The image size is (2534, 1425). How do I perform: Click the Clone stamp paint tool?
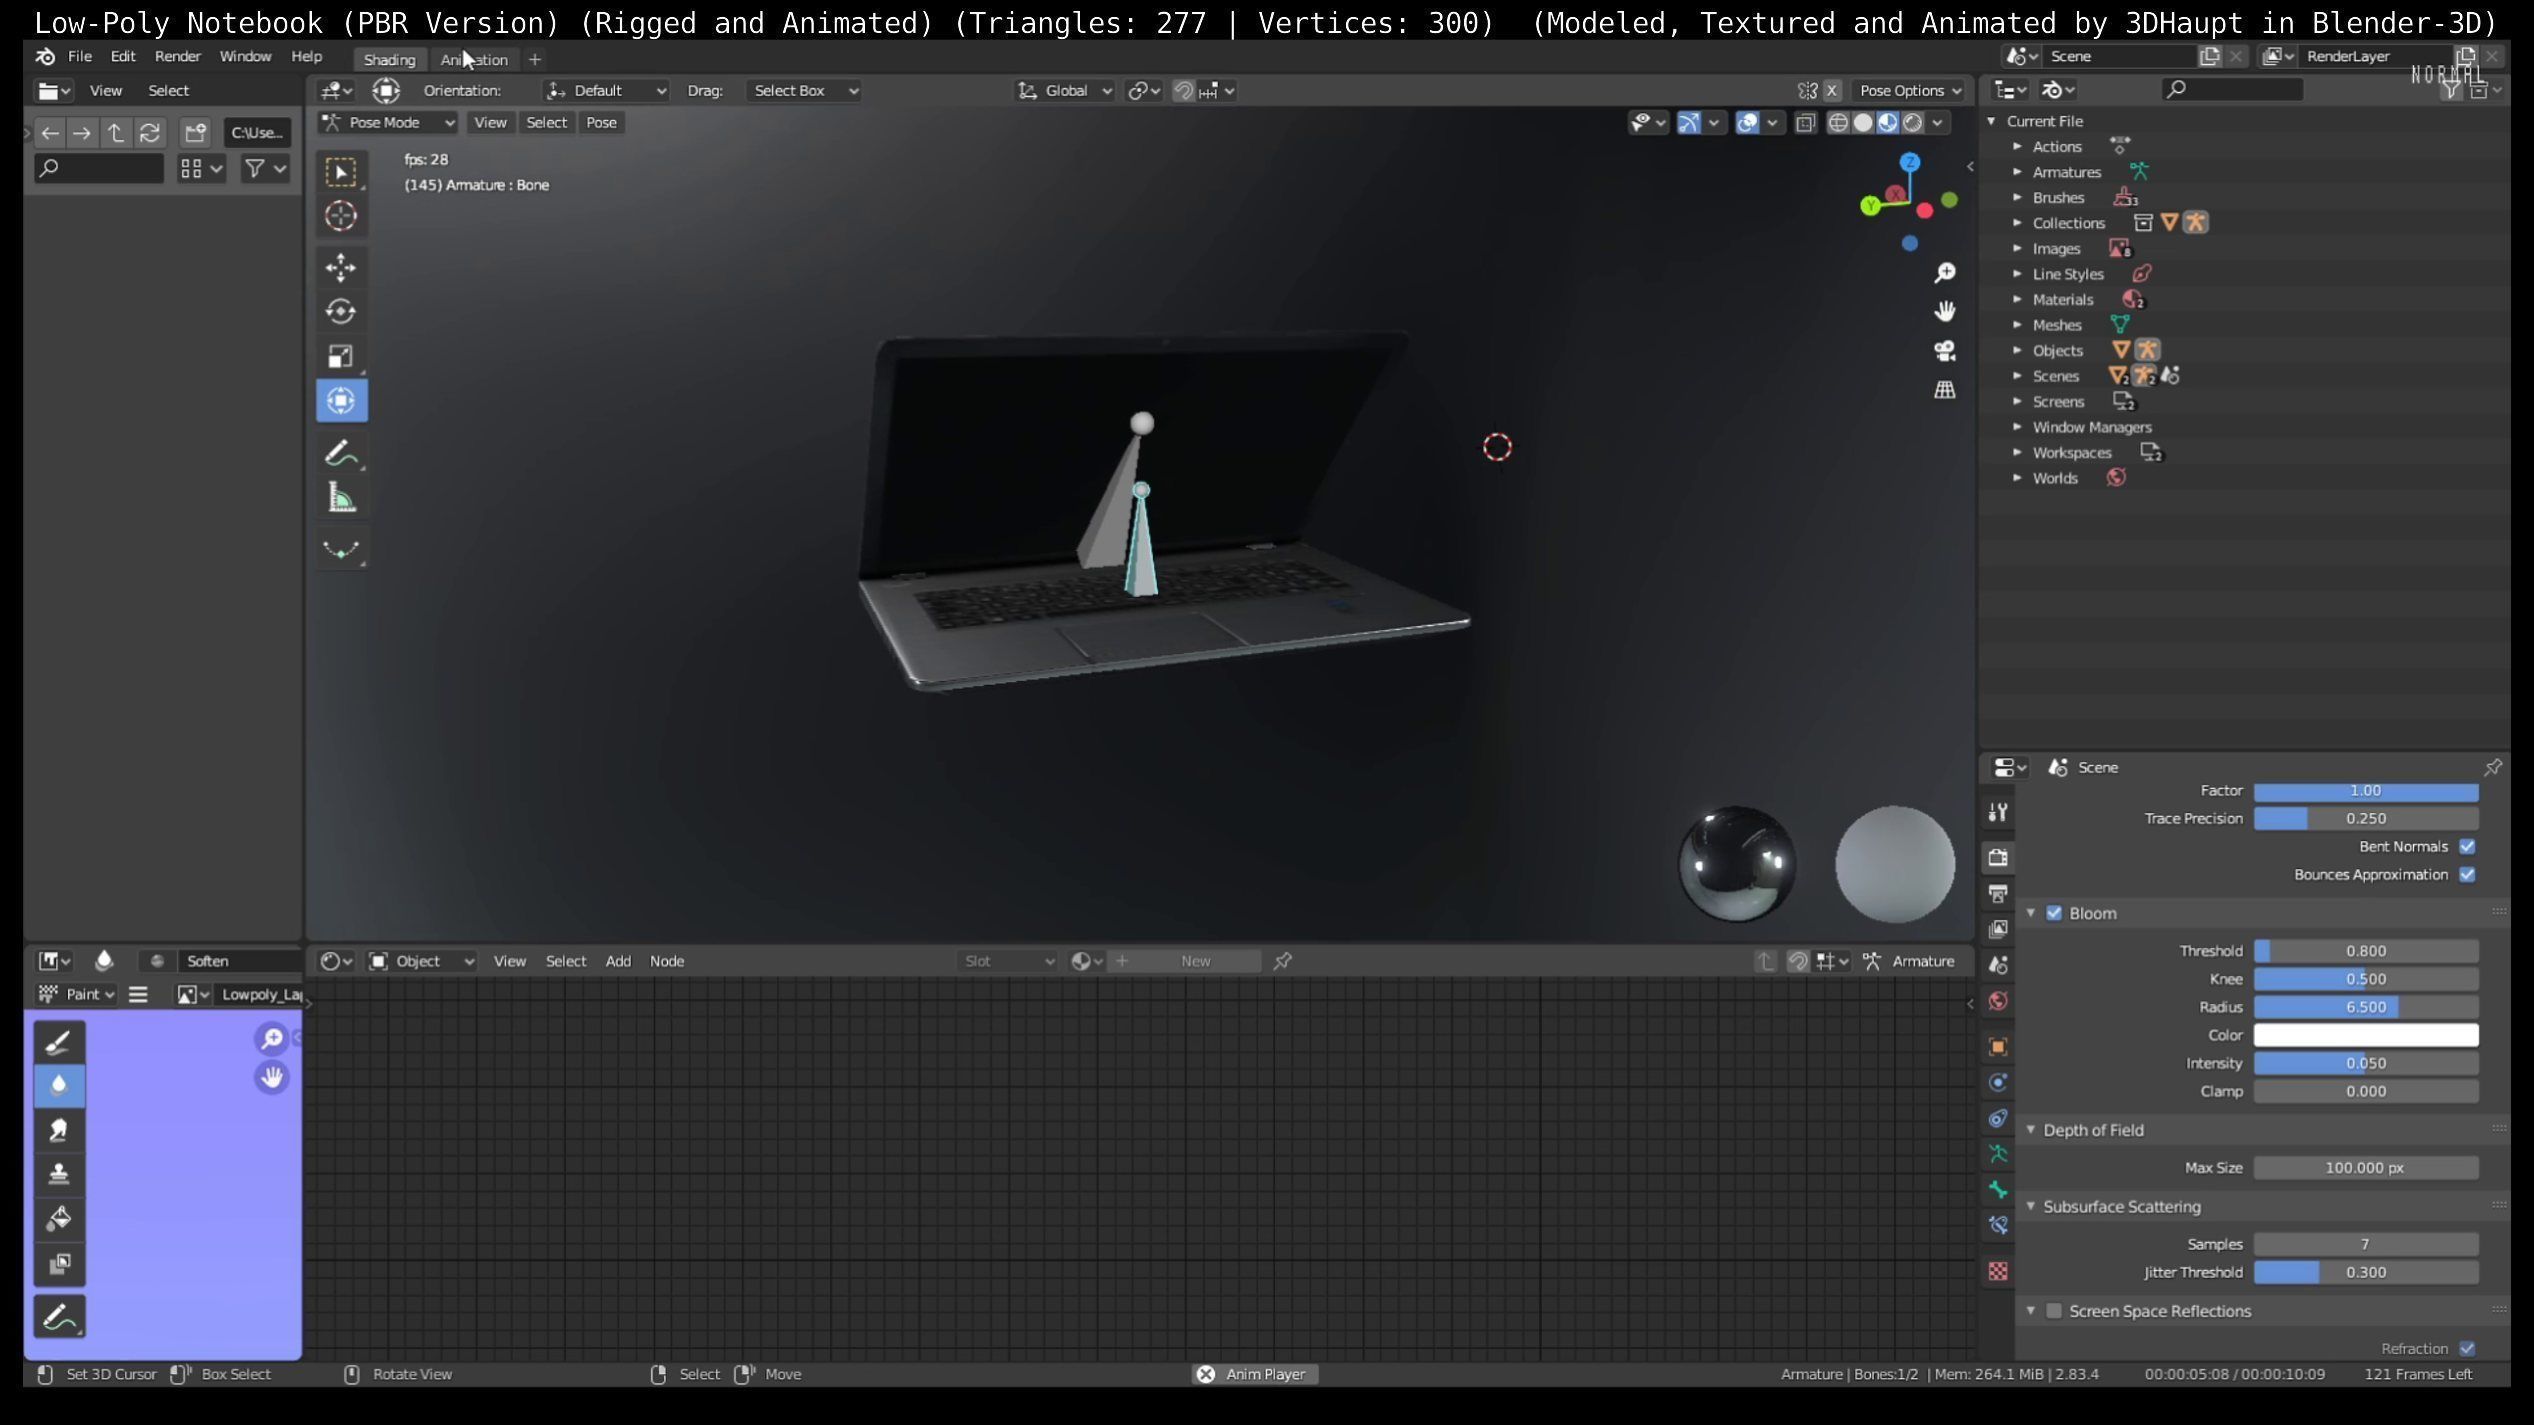point(59,1174)
